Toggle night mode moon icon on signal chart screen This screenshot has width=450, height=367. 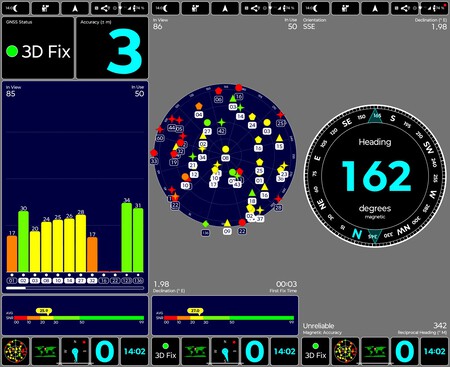tap(15, 8)
